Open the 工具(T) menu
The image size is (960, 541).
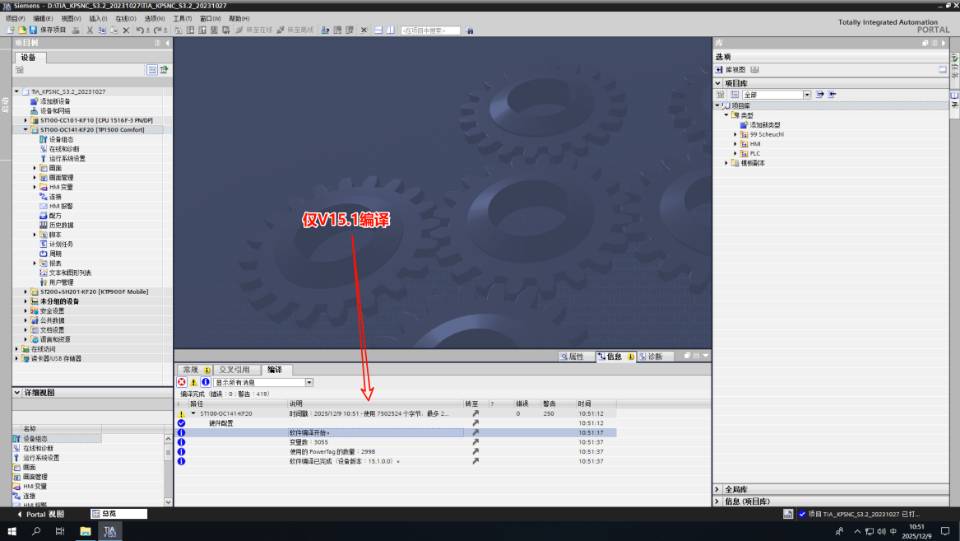tap(182, 18)
